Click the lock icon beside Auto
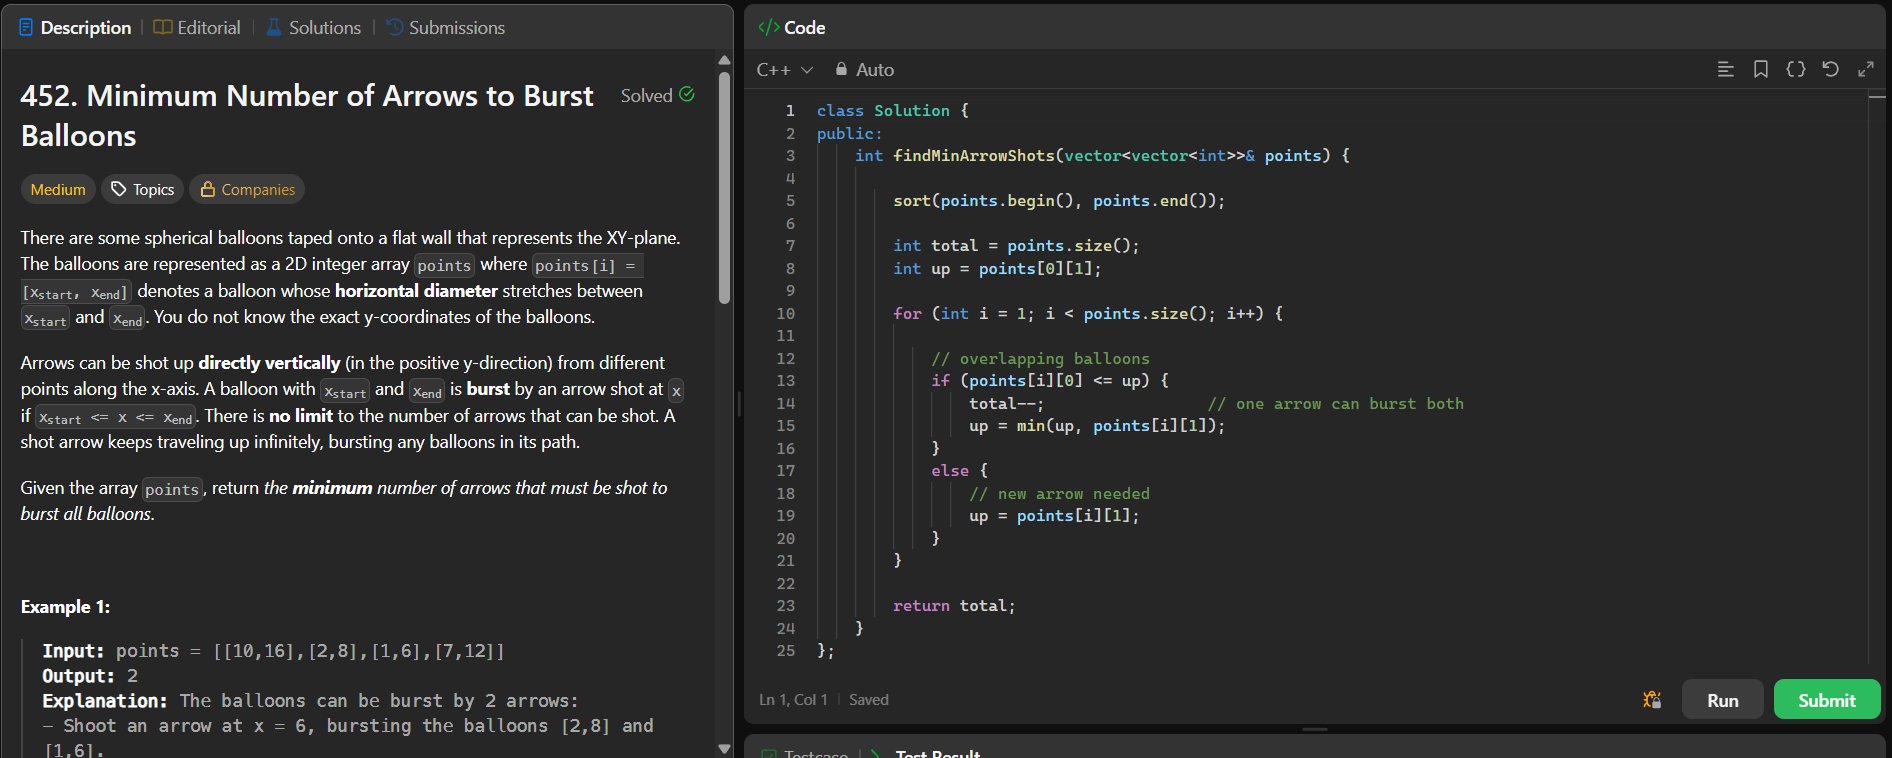 [x=841, y=69]
